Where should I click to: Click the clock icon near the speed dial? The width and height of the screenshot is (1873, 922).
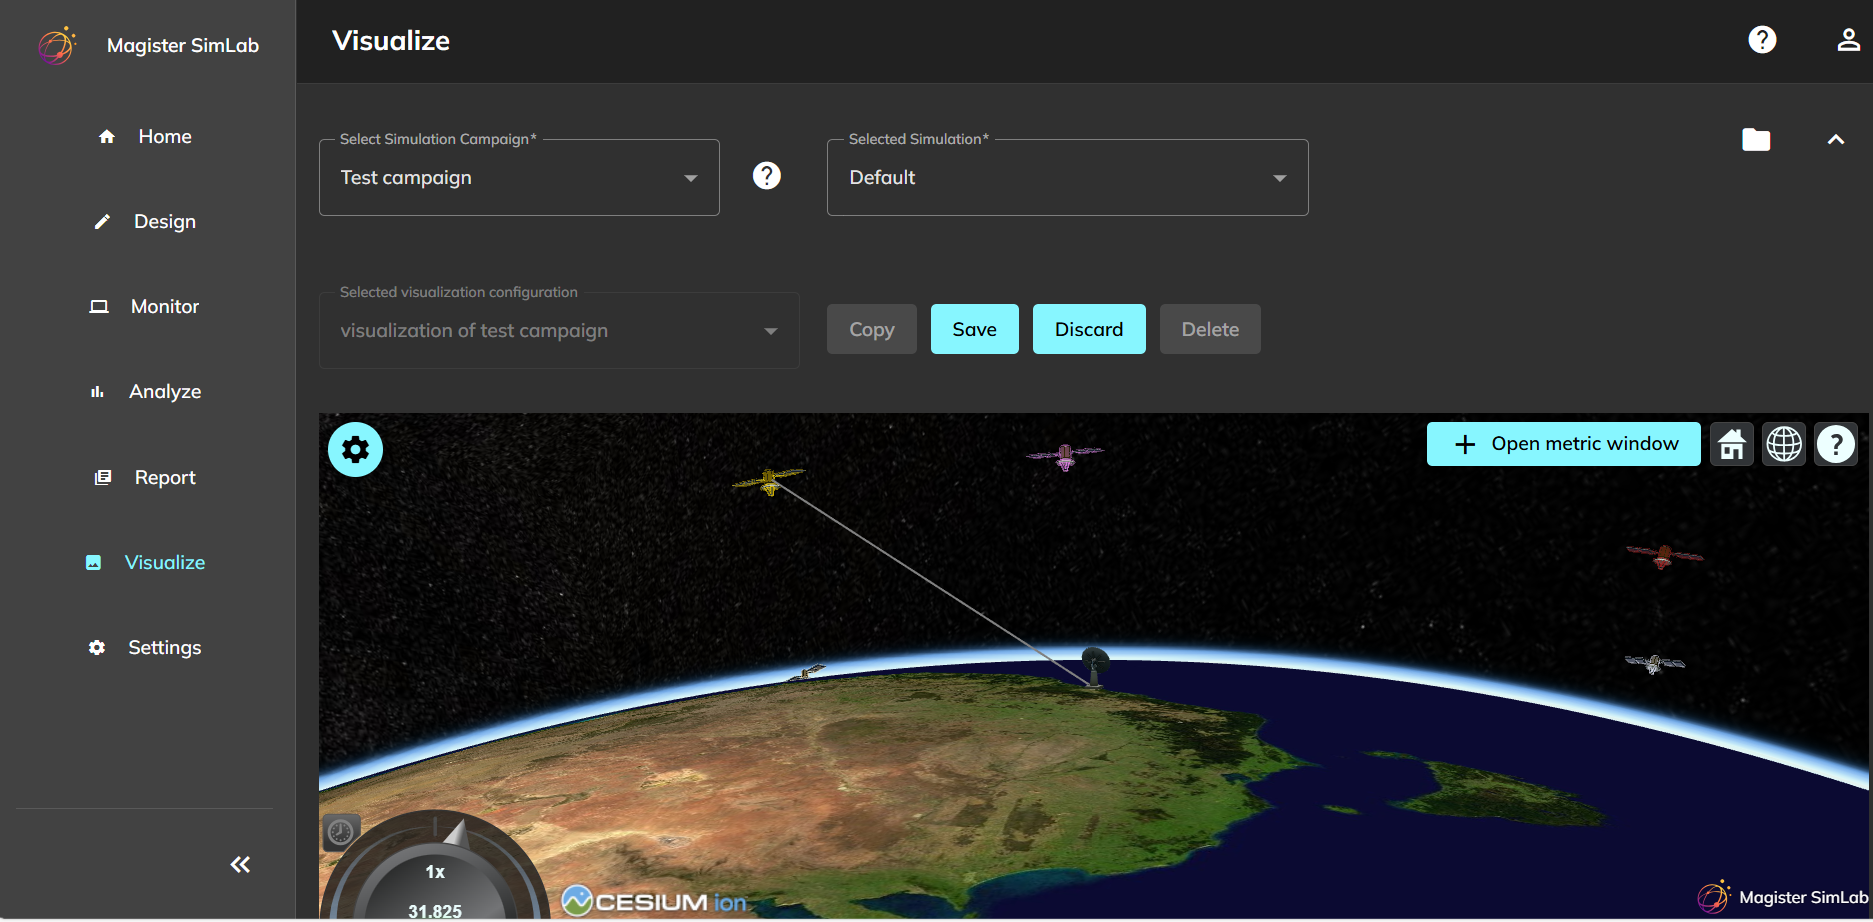point(339,831)
